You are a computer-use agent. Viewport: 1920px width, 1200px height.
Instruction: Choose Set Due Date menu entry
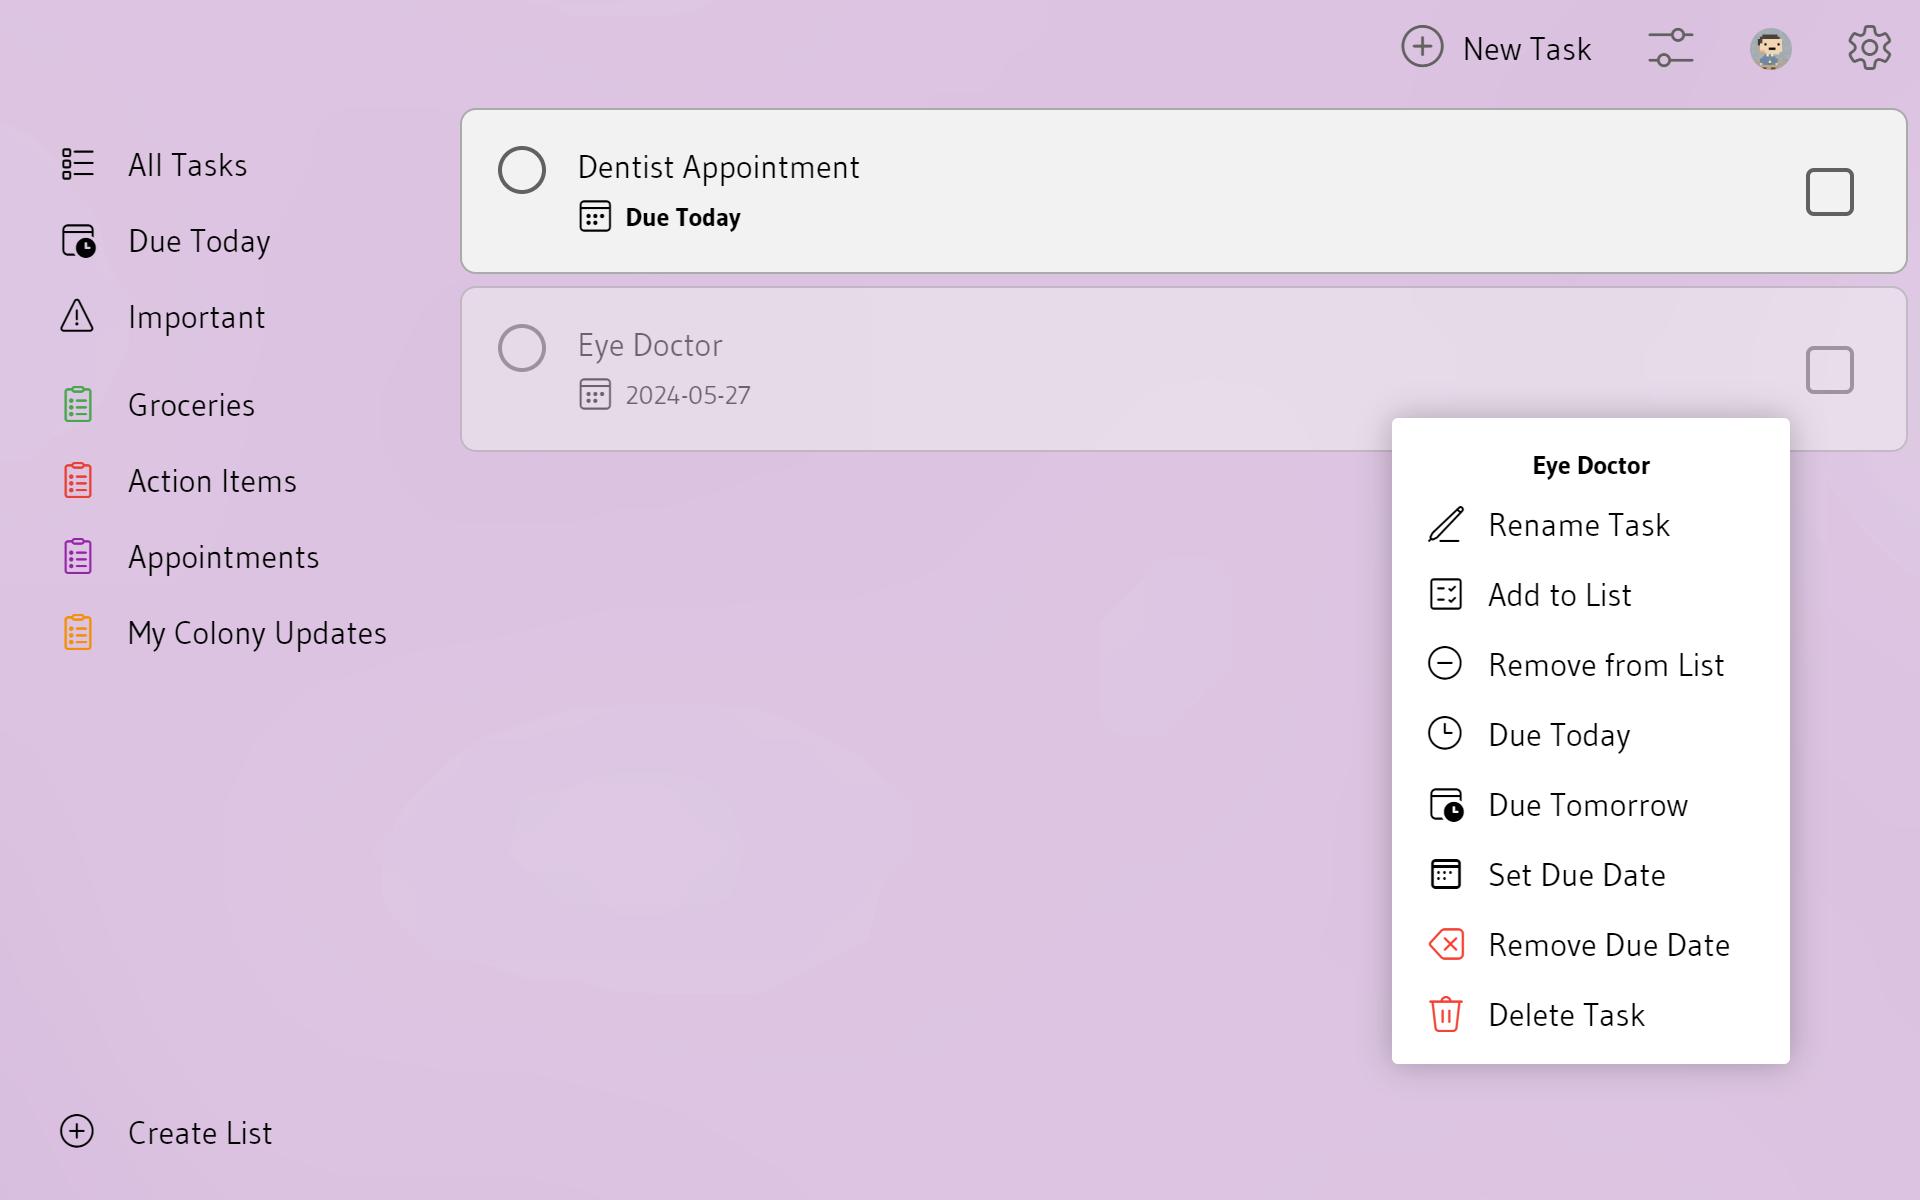pos(1590,874)
